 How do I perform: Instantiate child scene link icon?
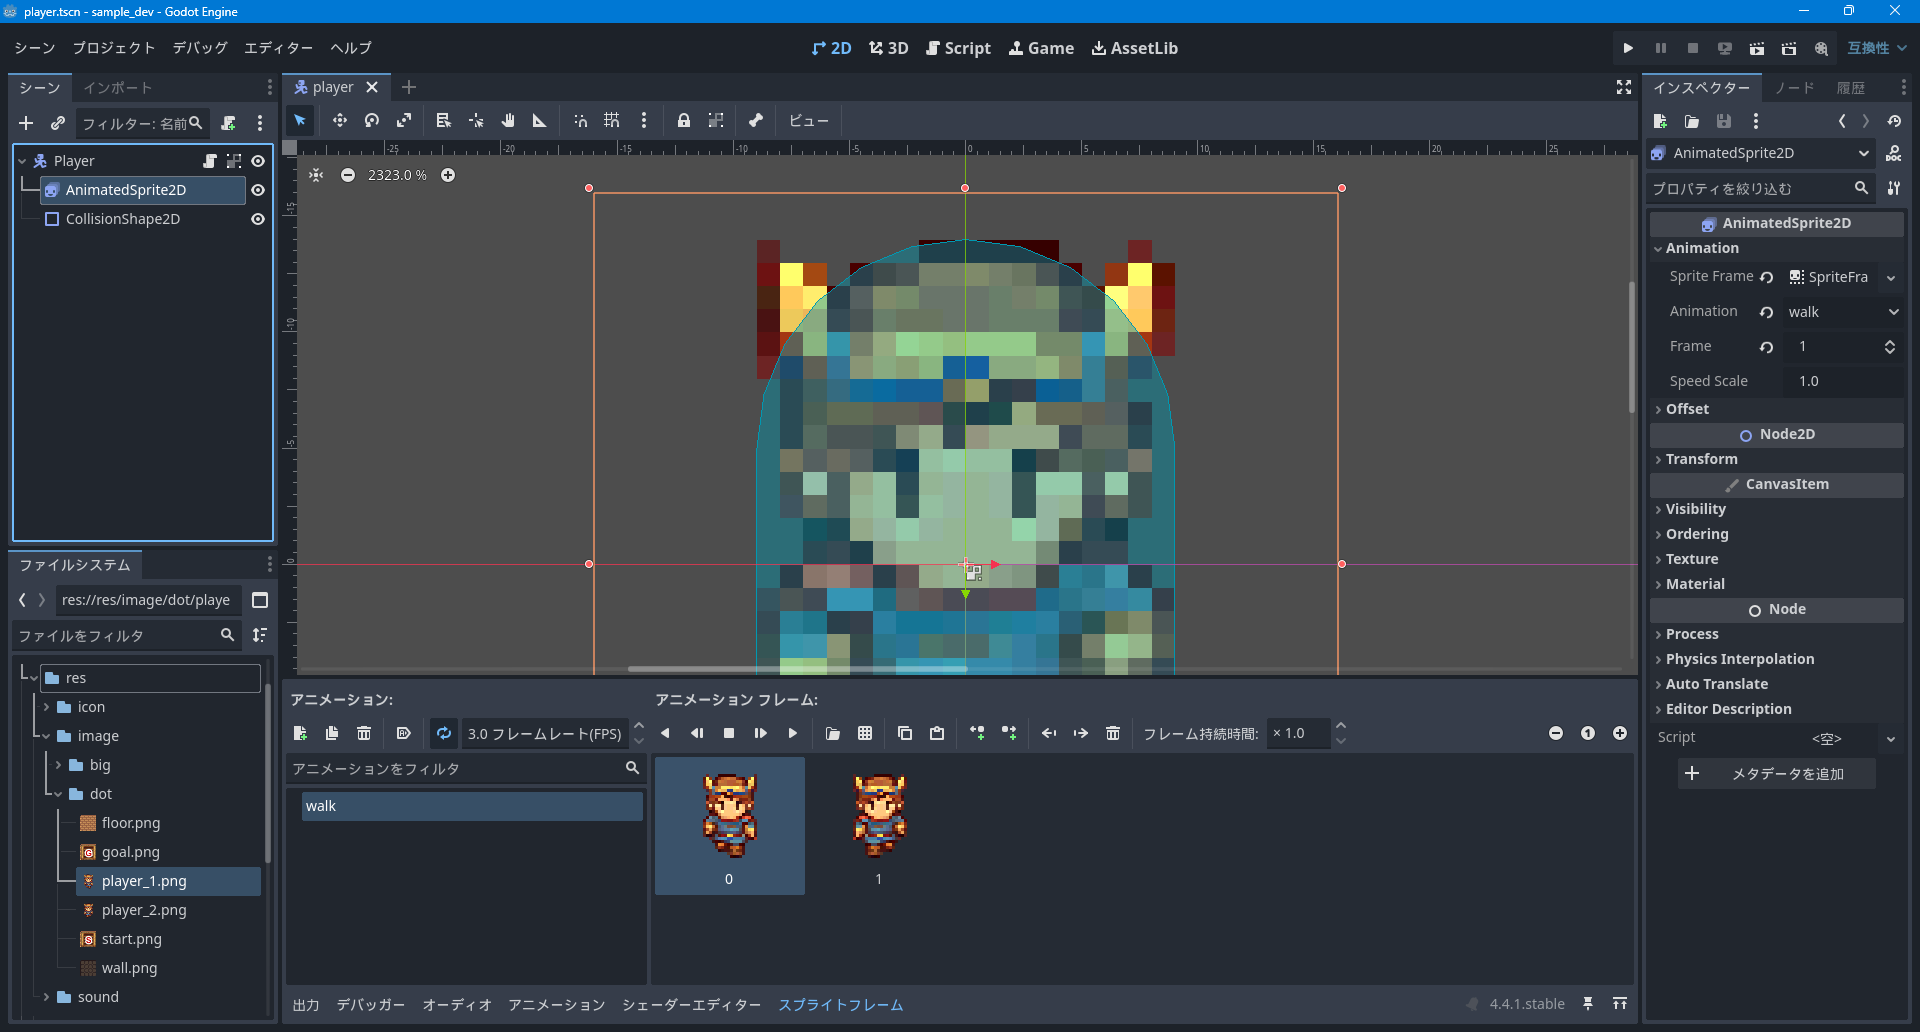point(58,123)
